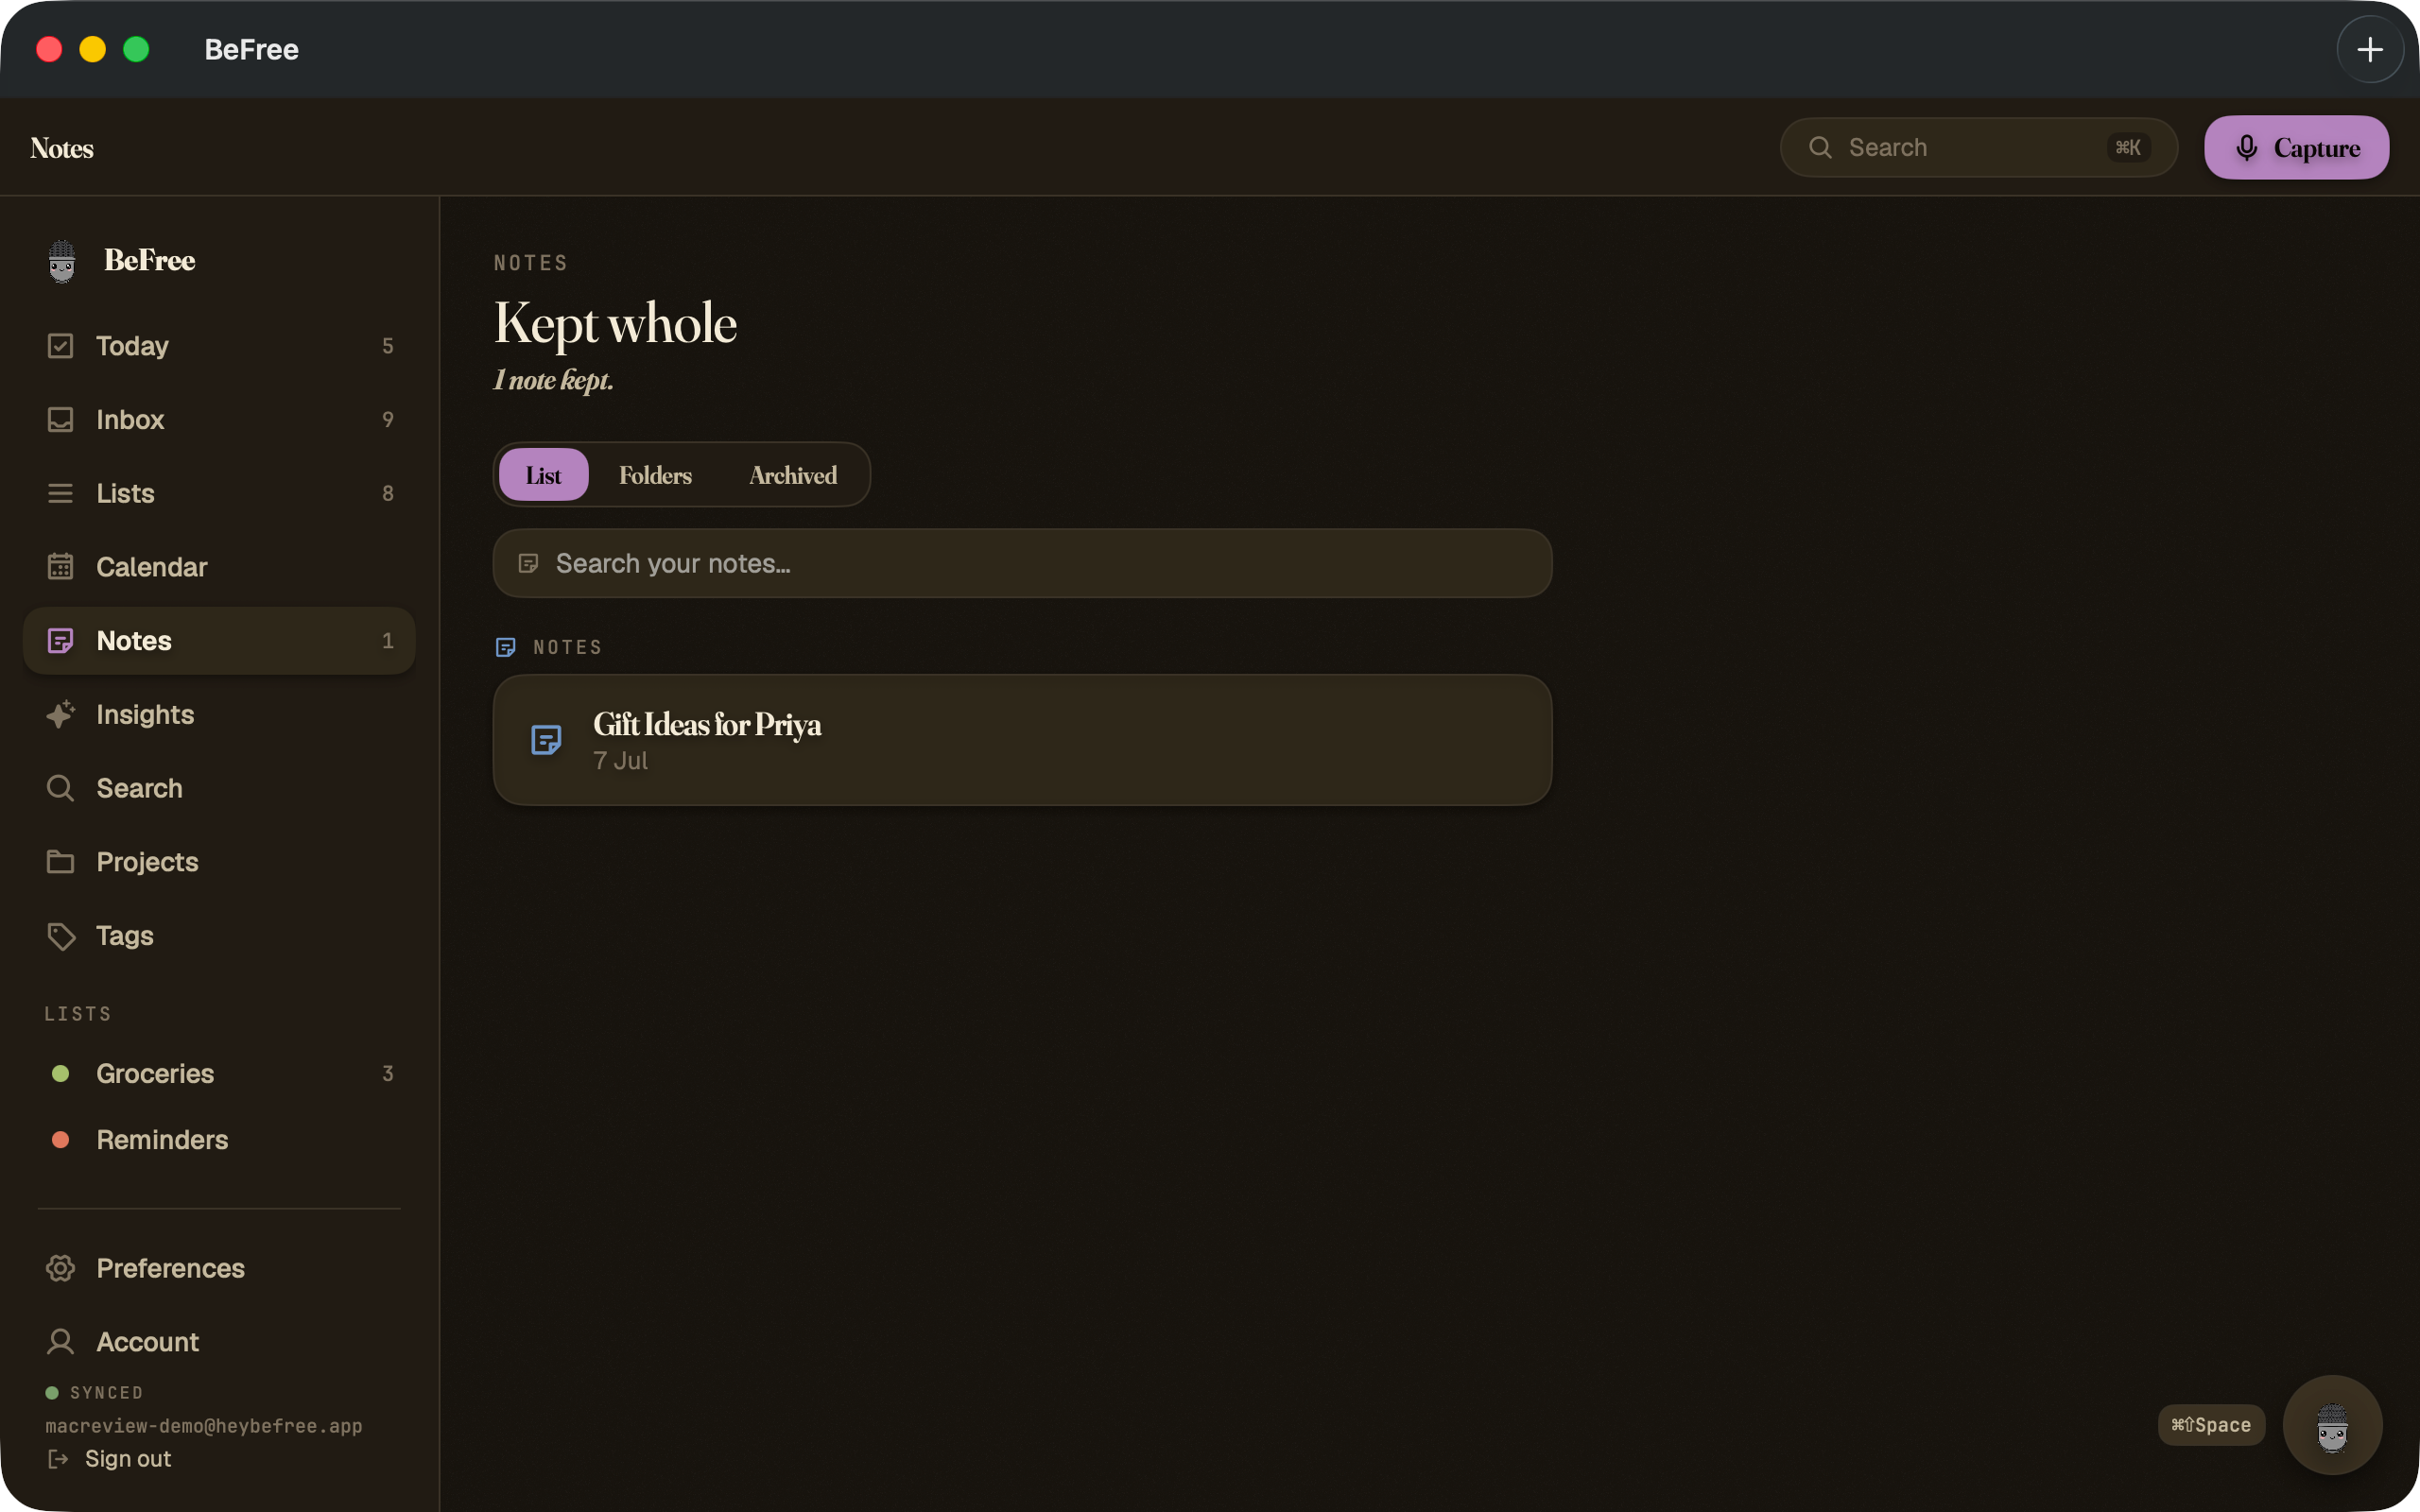Click the blue icon beside NOTES heading
The image size is (2420, 1512).
pyautogui.click(x=506, y=648)
